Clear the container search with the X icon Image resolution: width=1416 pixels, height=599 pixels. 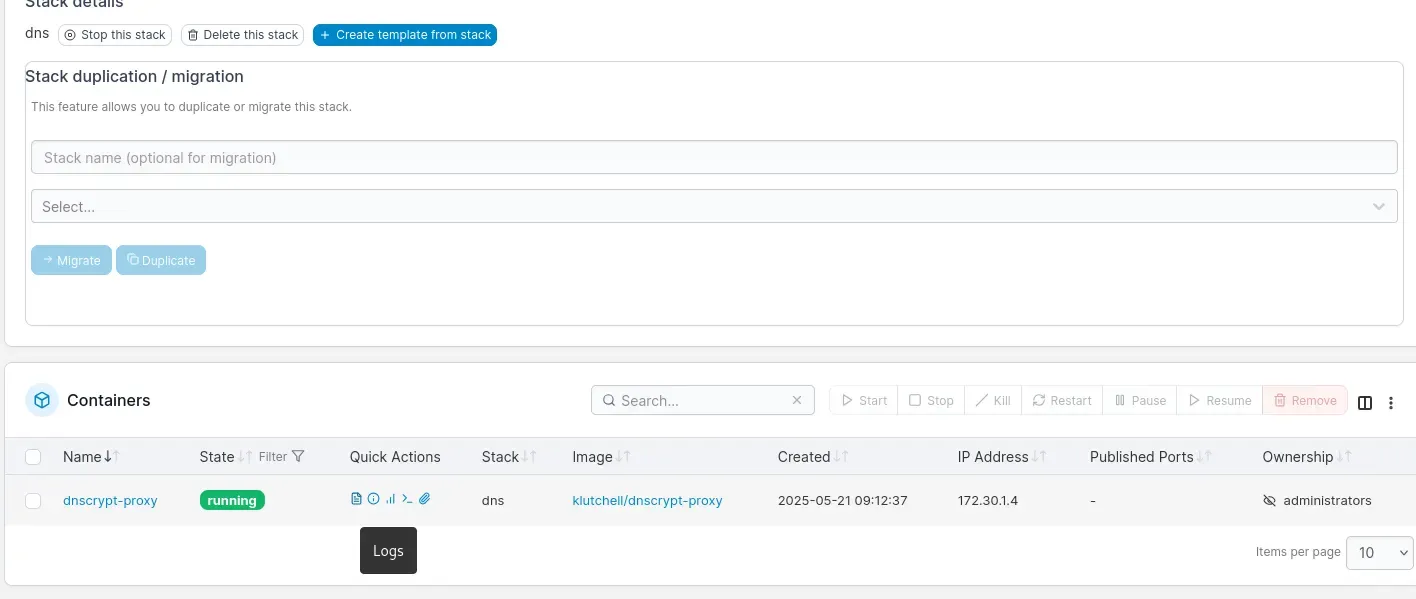click(797, 400)
